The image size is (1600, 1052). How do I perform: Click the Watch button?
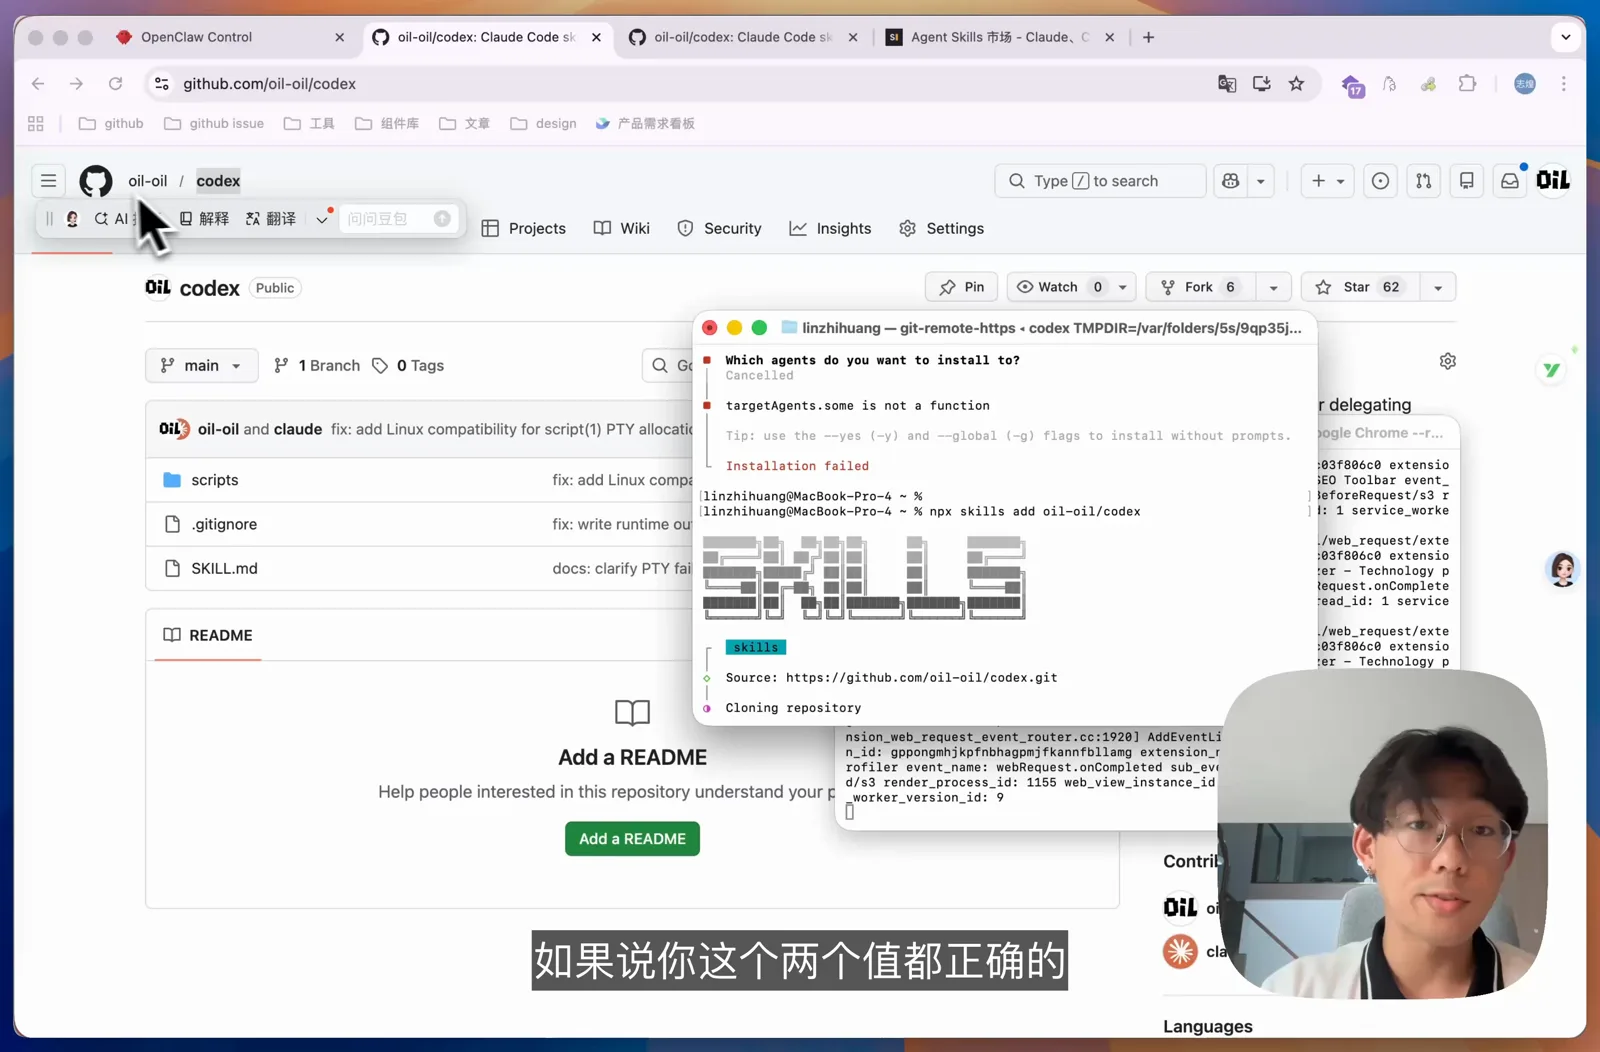coord(1058,287)
